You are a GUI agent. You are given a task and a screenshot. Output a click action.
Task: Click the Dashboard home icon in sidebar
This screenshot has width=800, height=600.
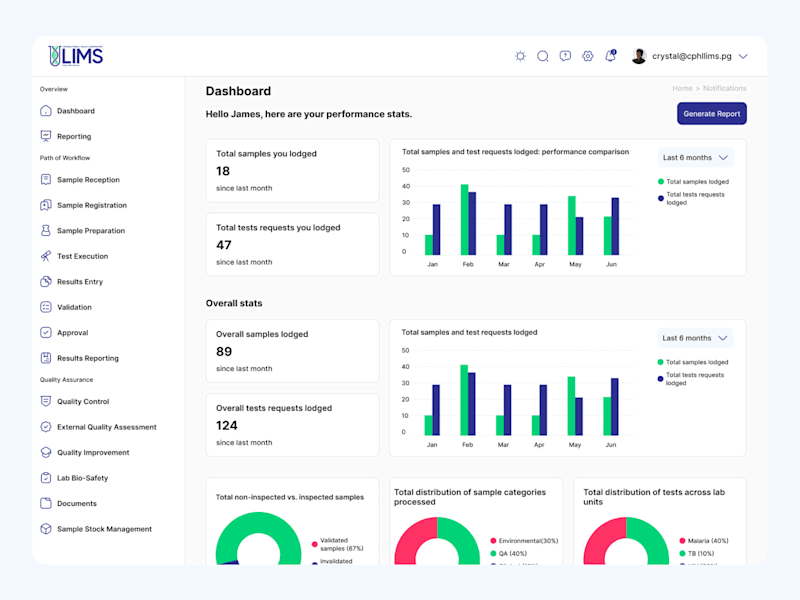point(46,111)
